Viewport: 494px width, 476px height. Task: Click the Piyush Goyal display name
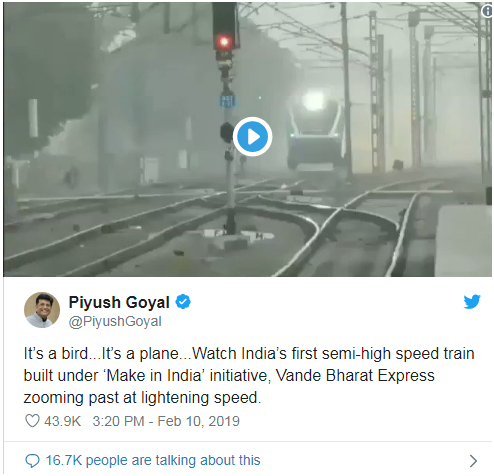(x=119, y=302)
